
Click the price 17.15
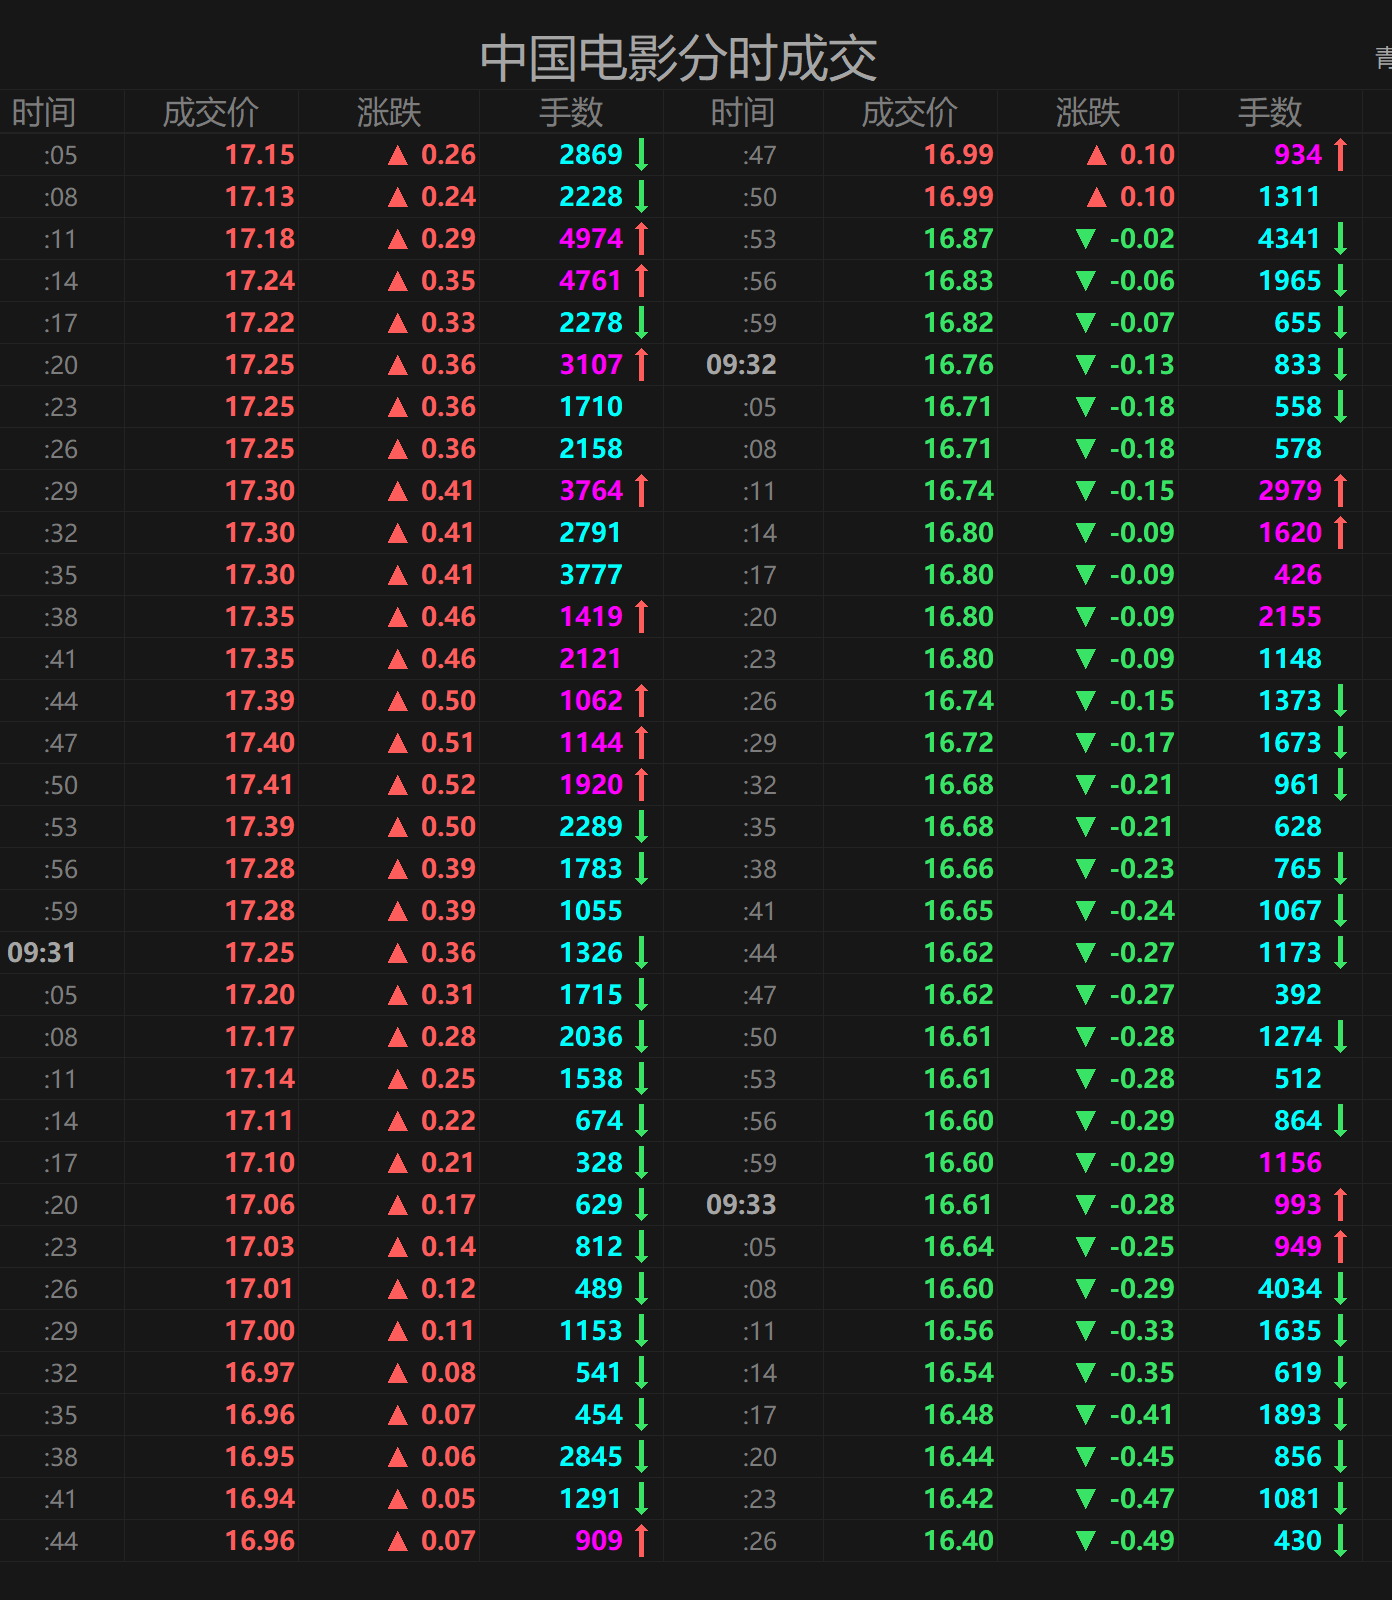[x=260, y=155]
